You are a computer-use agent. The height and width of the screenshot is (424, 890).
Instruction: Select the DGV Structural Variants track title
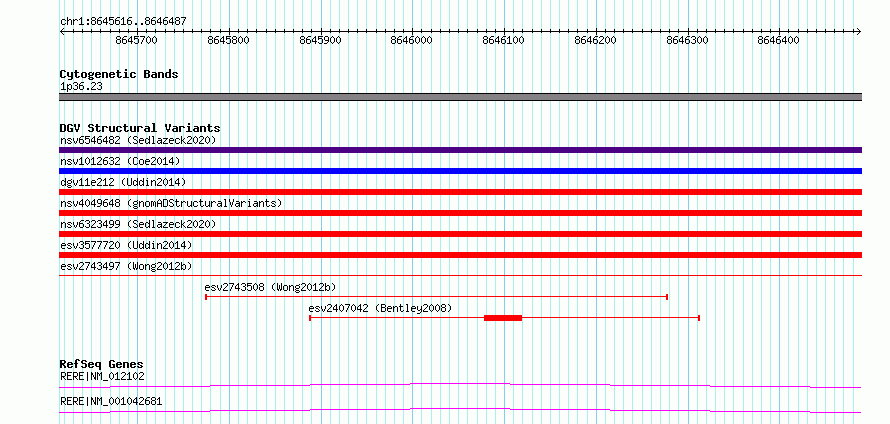coord(140,128)
